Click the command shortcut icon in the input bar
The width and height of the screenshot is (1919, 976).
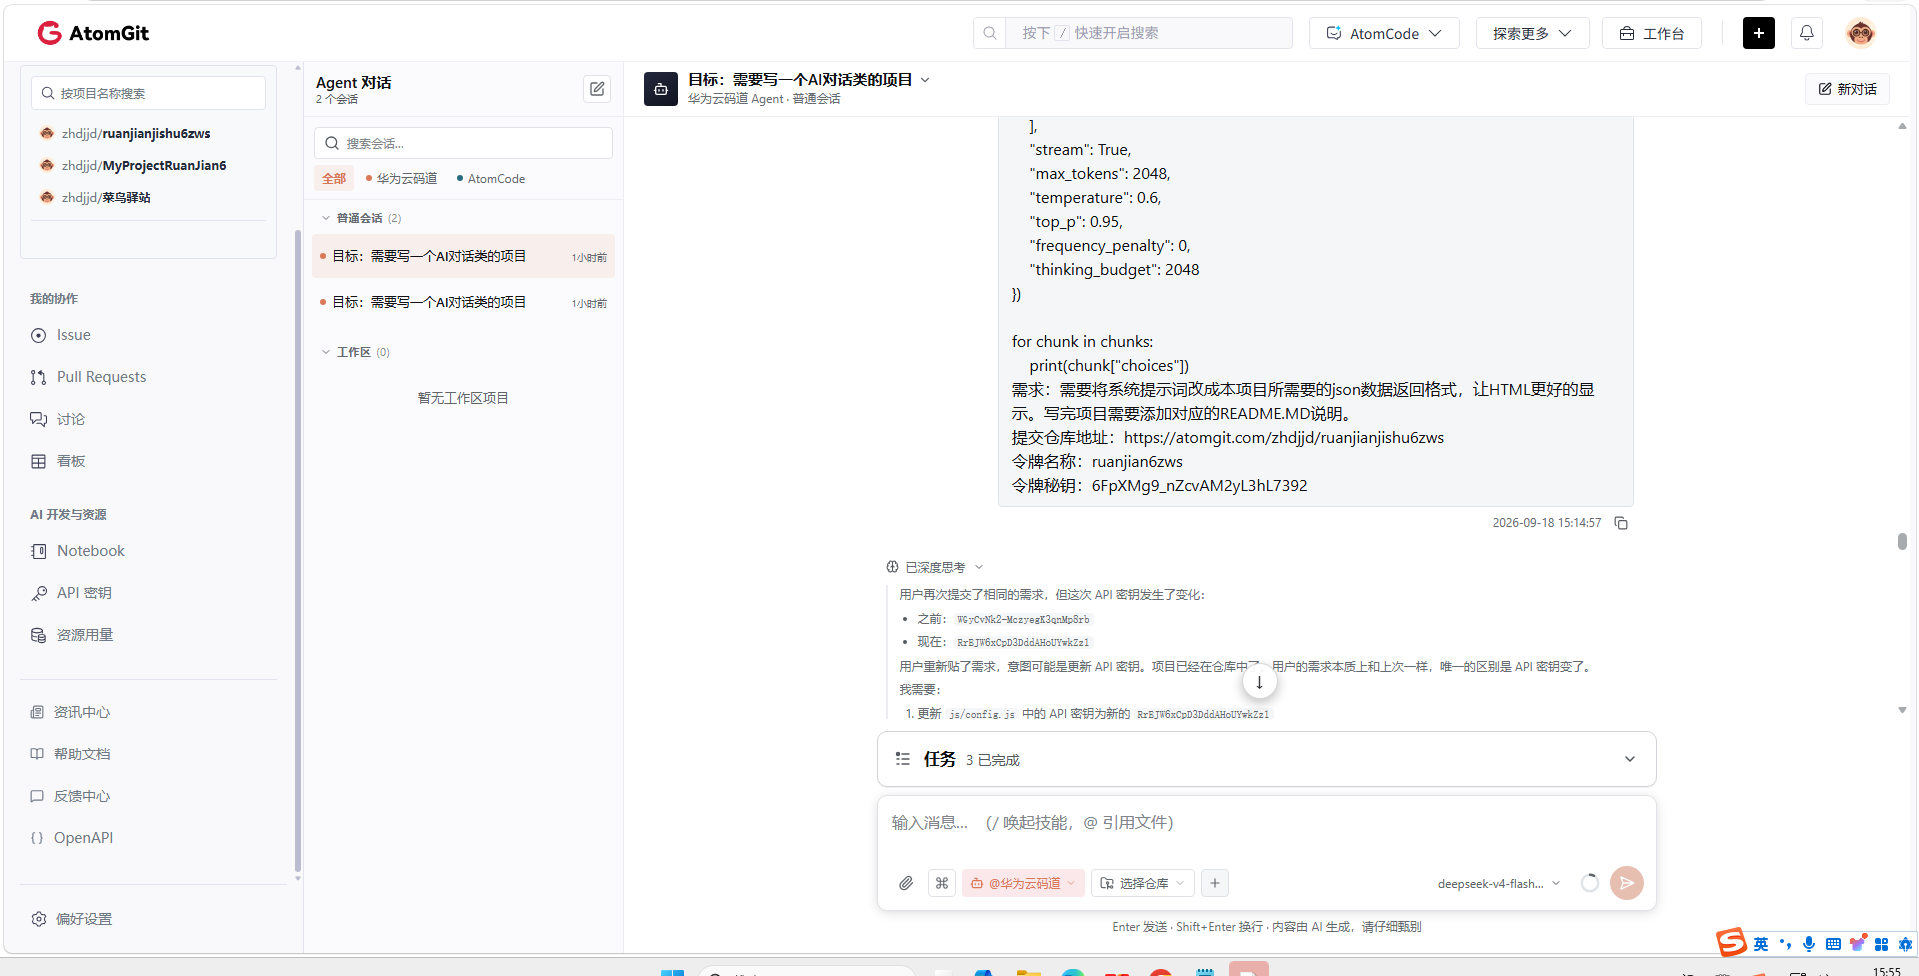[941, 883]
